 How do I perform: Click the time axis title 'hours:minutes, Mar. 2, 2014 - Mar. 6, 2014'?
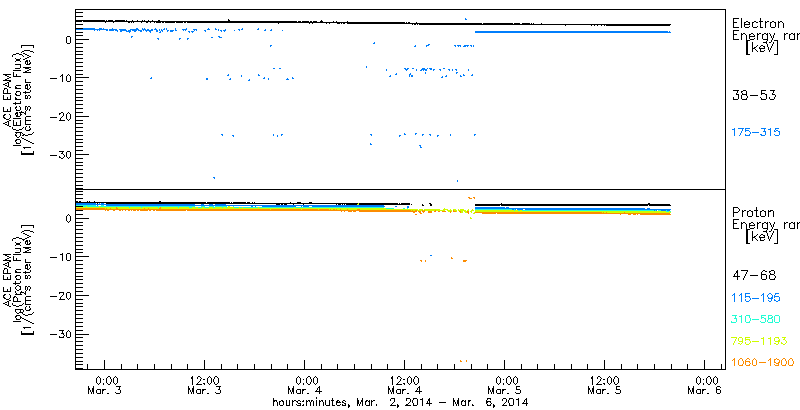[400, 403]
